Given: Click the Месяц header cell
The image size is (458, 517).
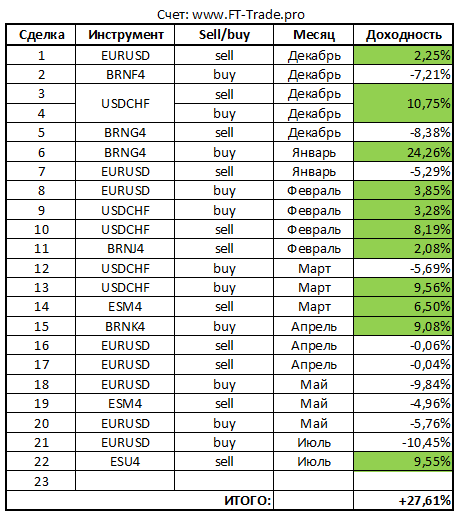Looking at the screenshot, I should click(x=314, y=35).
